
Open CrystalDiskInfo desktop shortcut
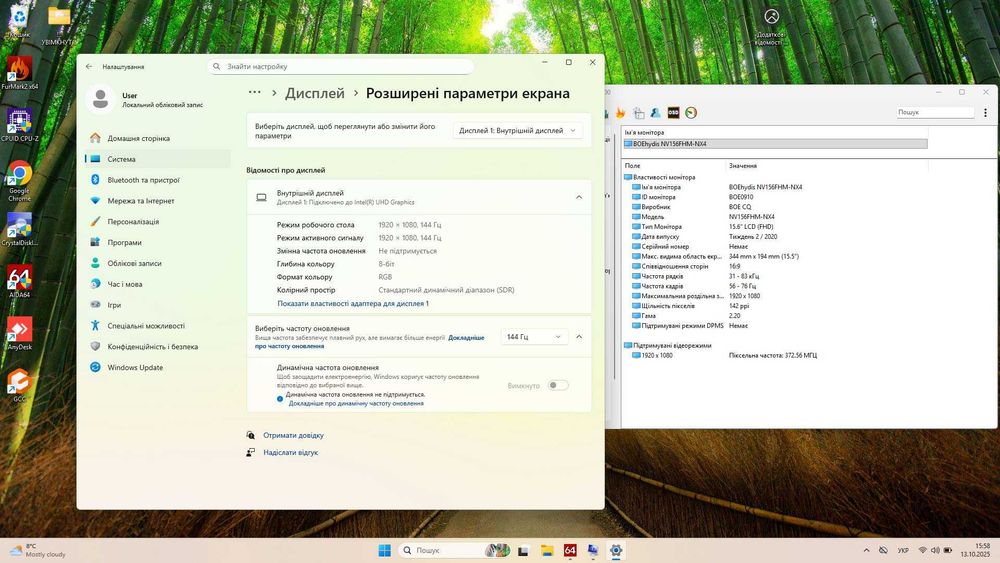(19, 230)
